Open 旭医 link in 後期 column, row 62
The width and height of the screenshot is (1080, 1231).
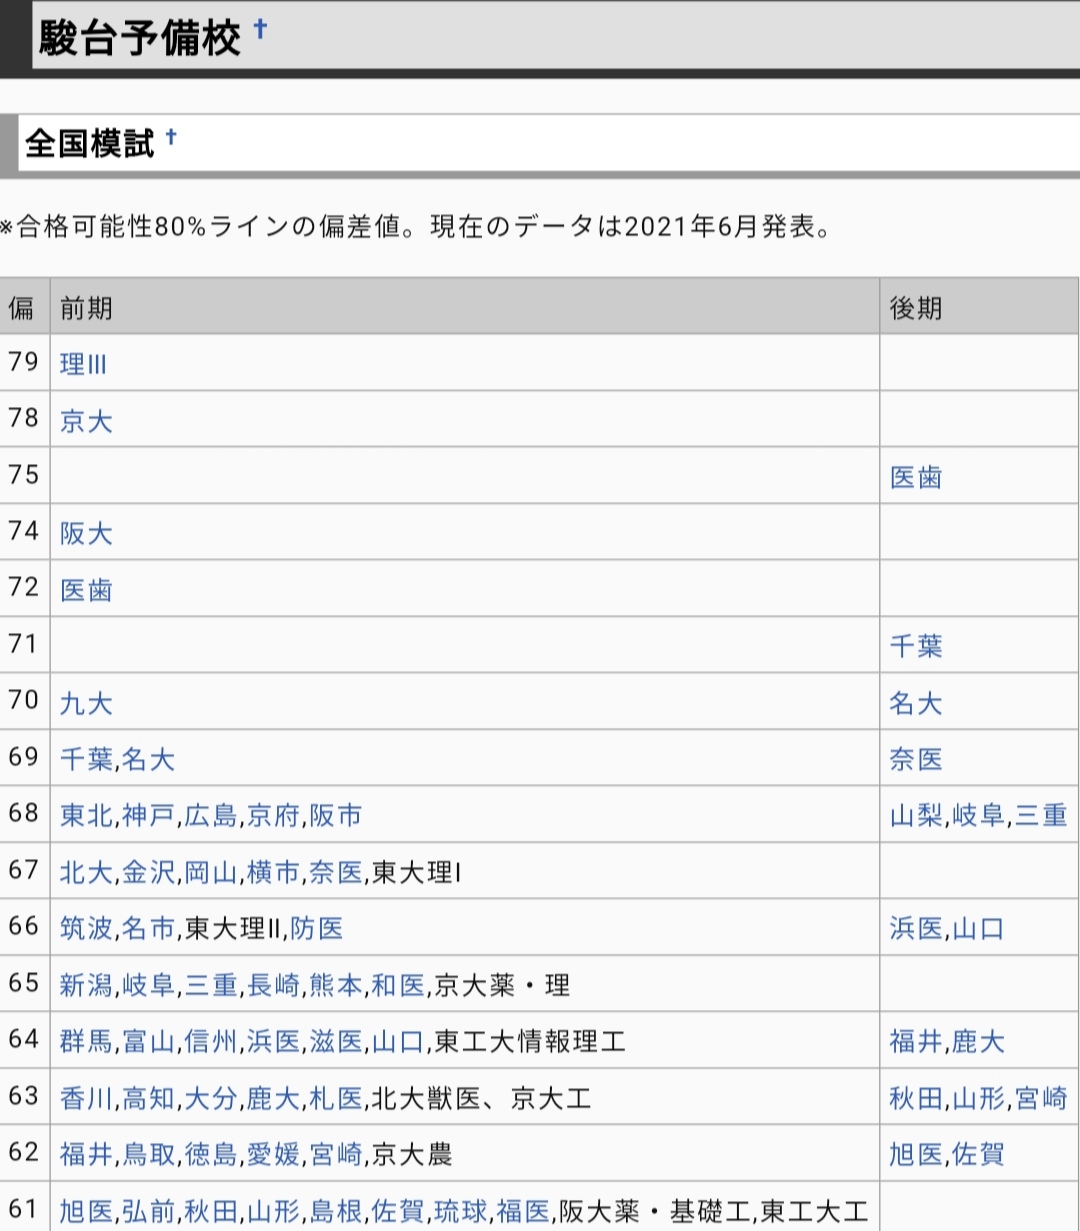coord(916,1154)
